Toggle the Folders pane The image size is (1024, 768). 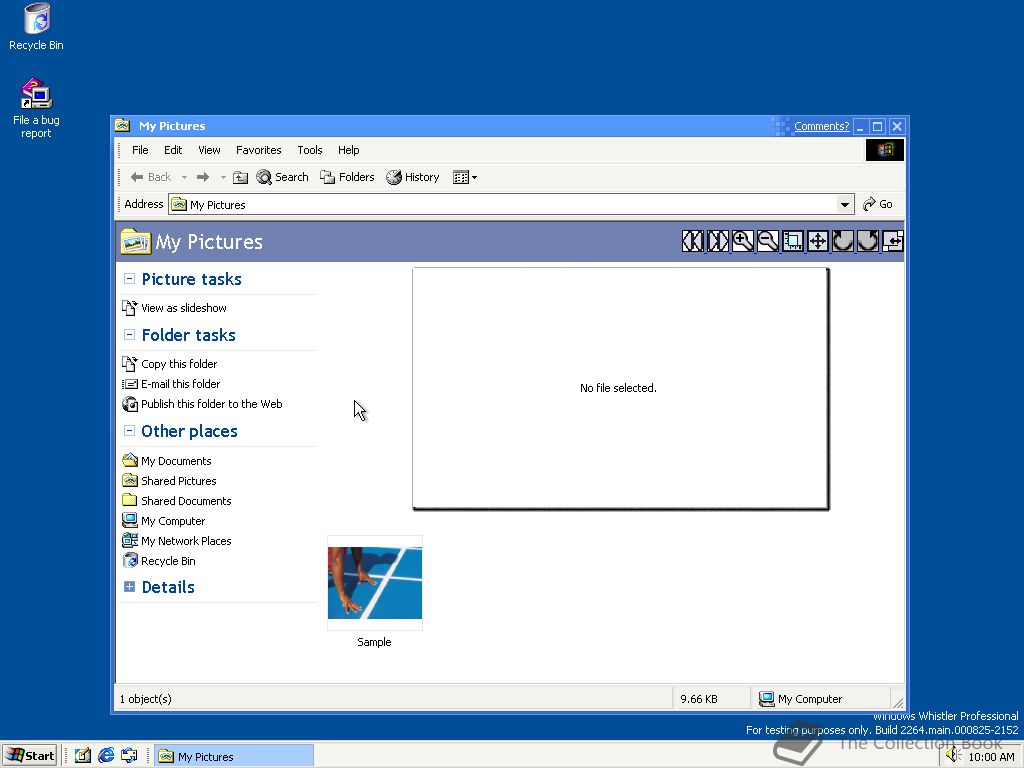click(347, 177)
